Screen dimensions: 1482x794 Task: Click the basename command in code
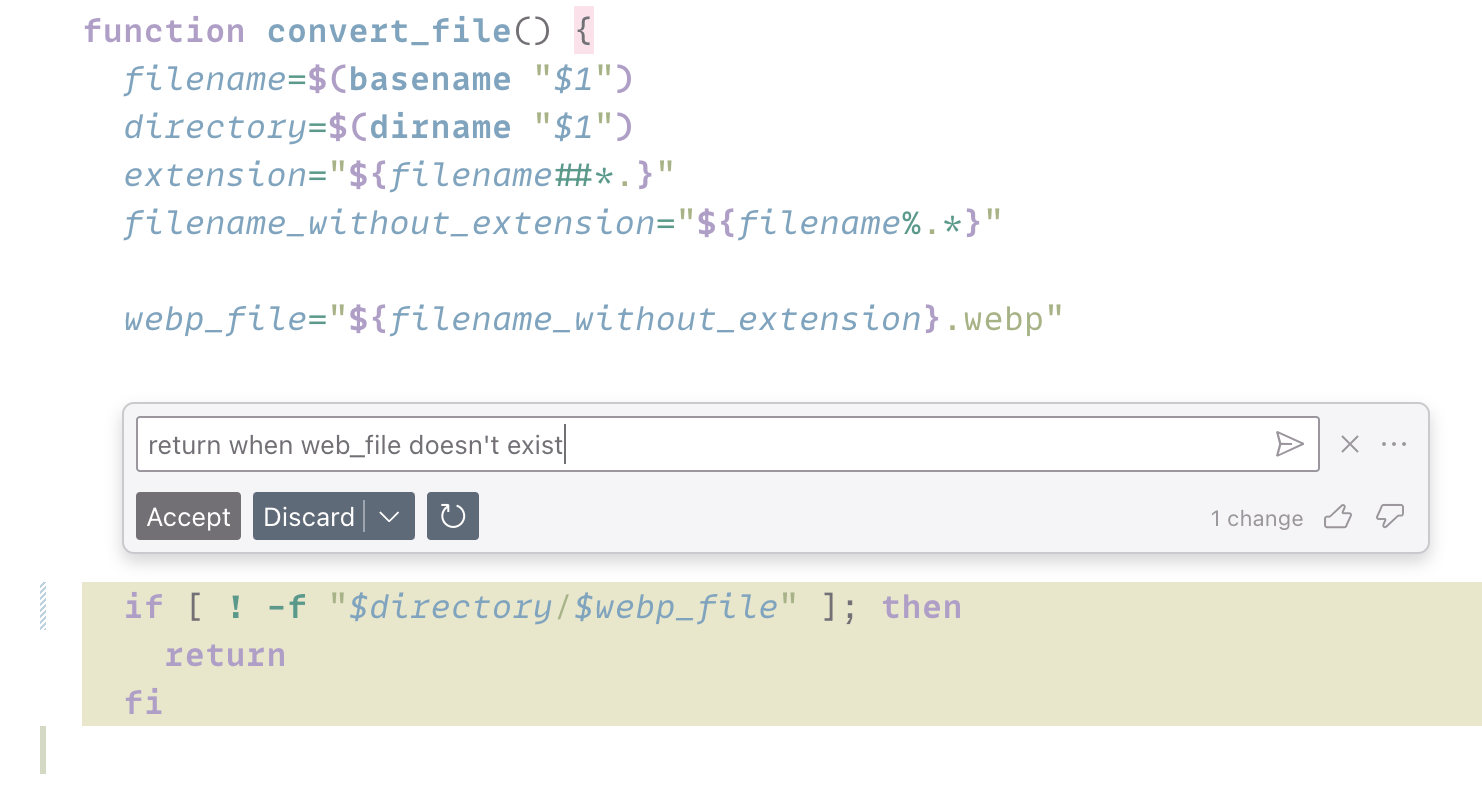tap(429, 79)
